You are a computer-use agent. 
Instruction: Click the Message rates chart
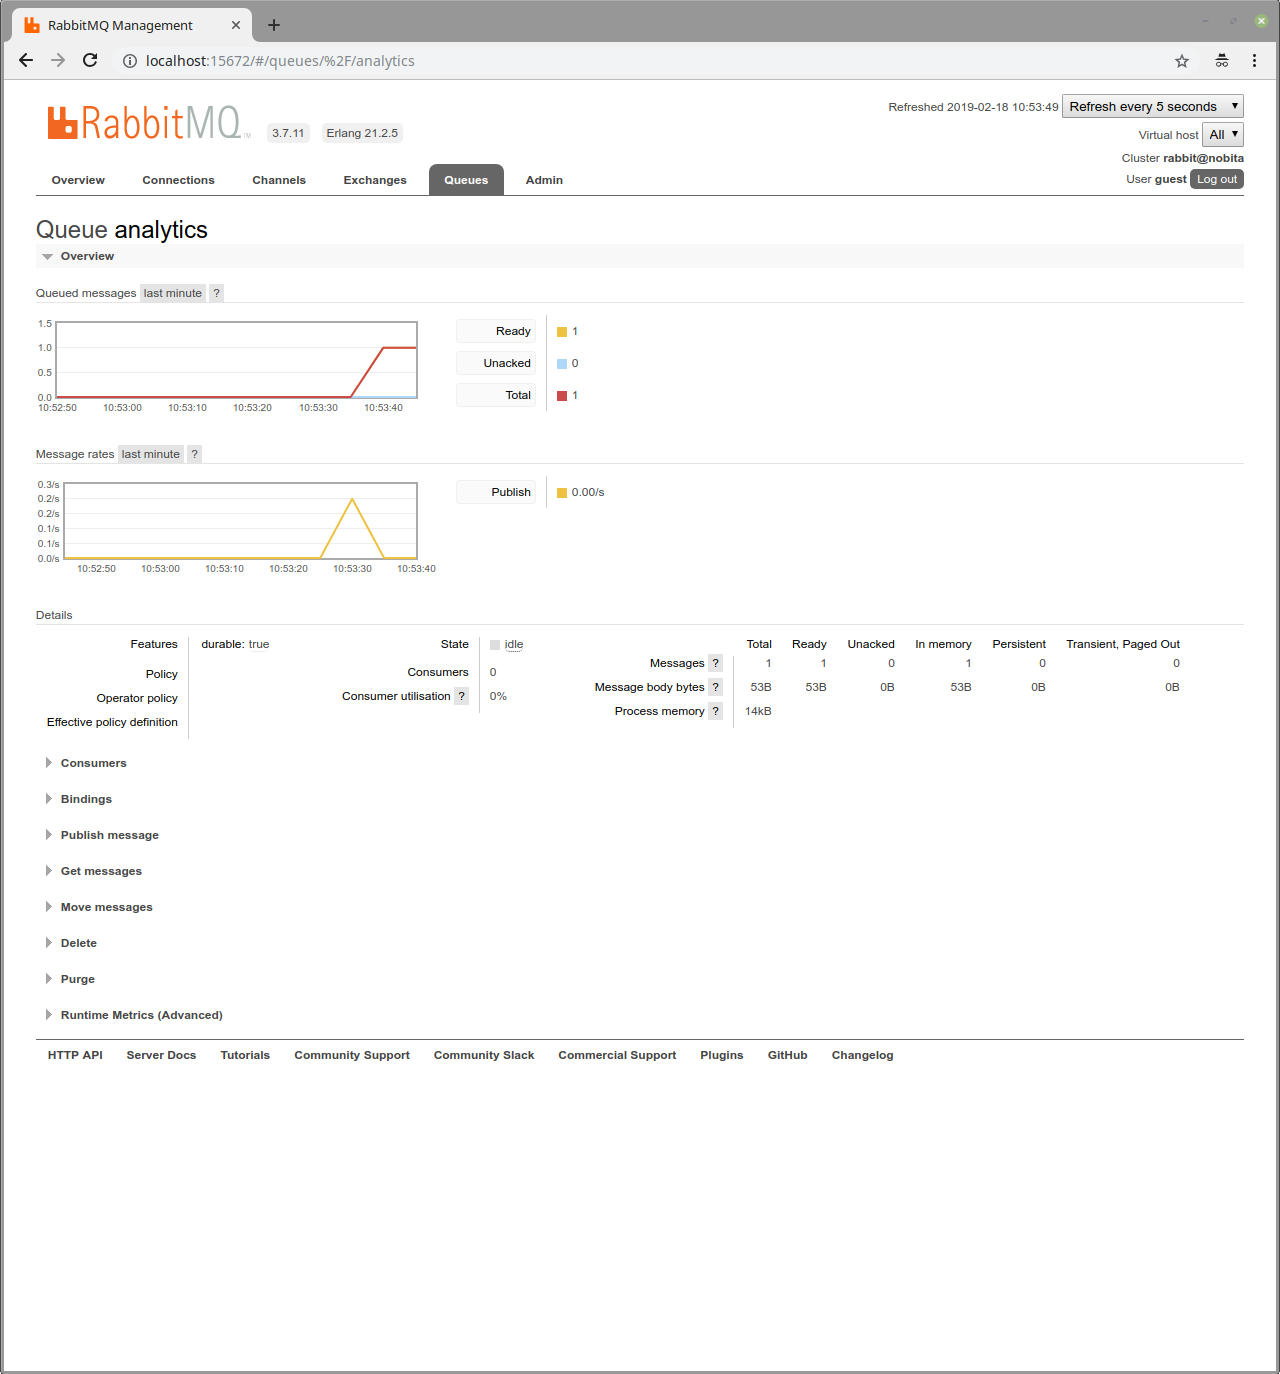pos(240,521)
